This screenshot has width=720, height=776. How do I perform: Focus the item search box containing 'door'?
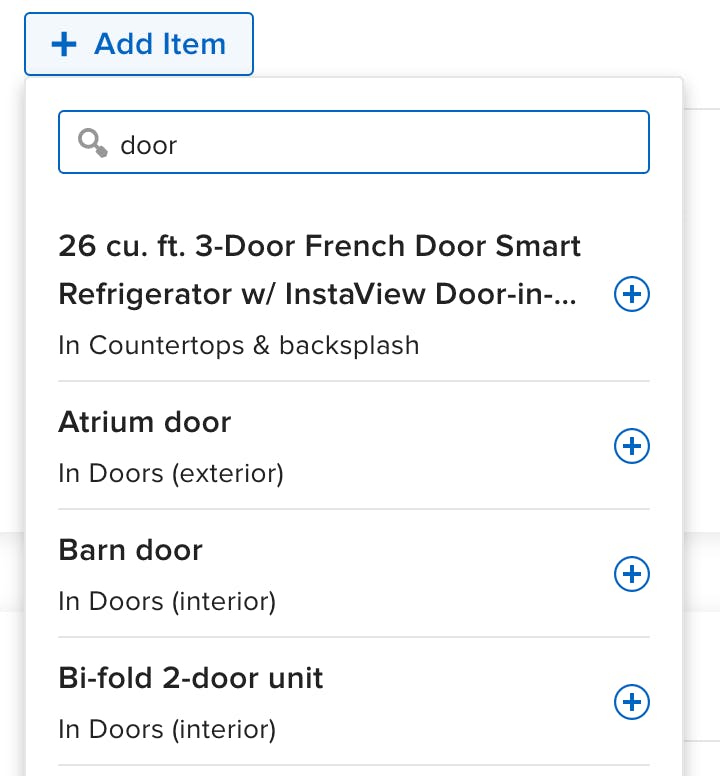pyautogui.click(x=354, y=143)
